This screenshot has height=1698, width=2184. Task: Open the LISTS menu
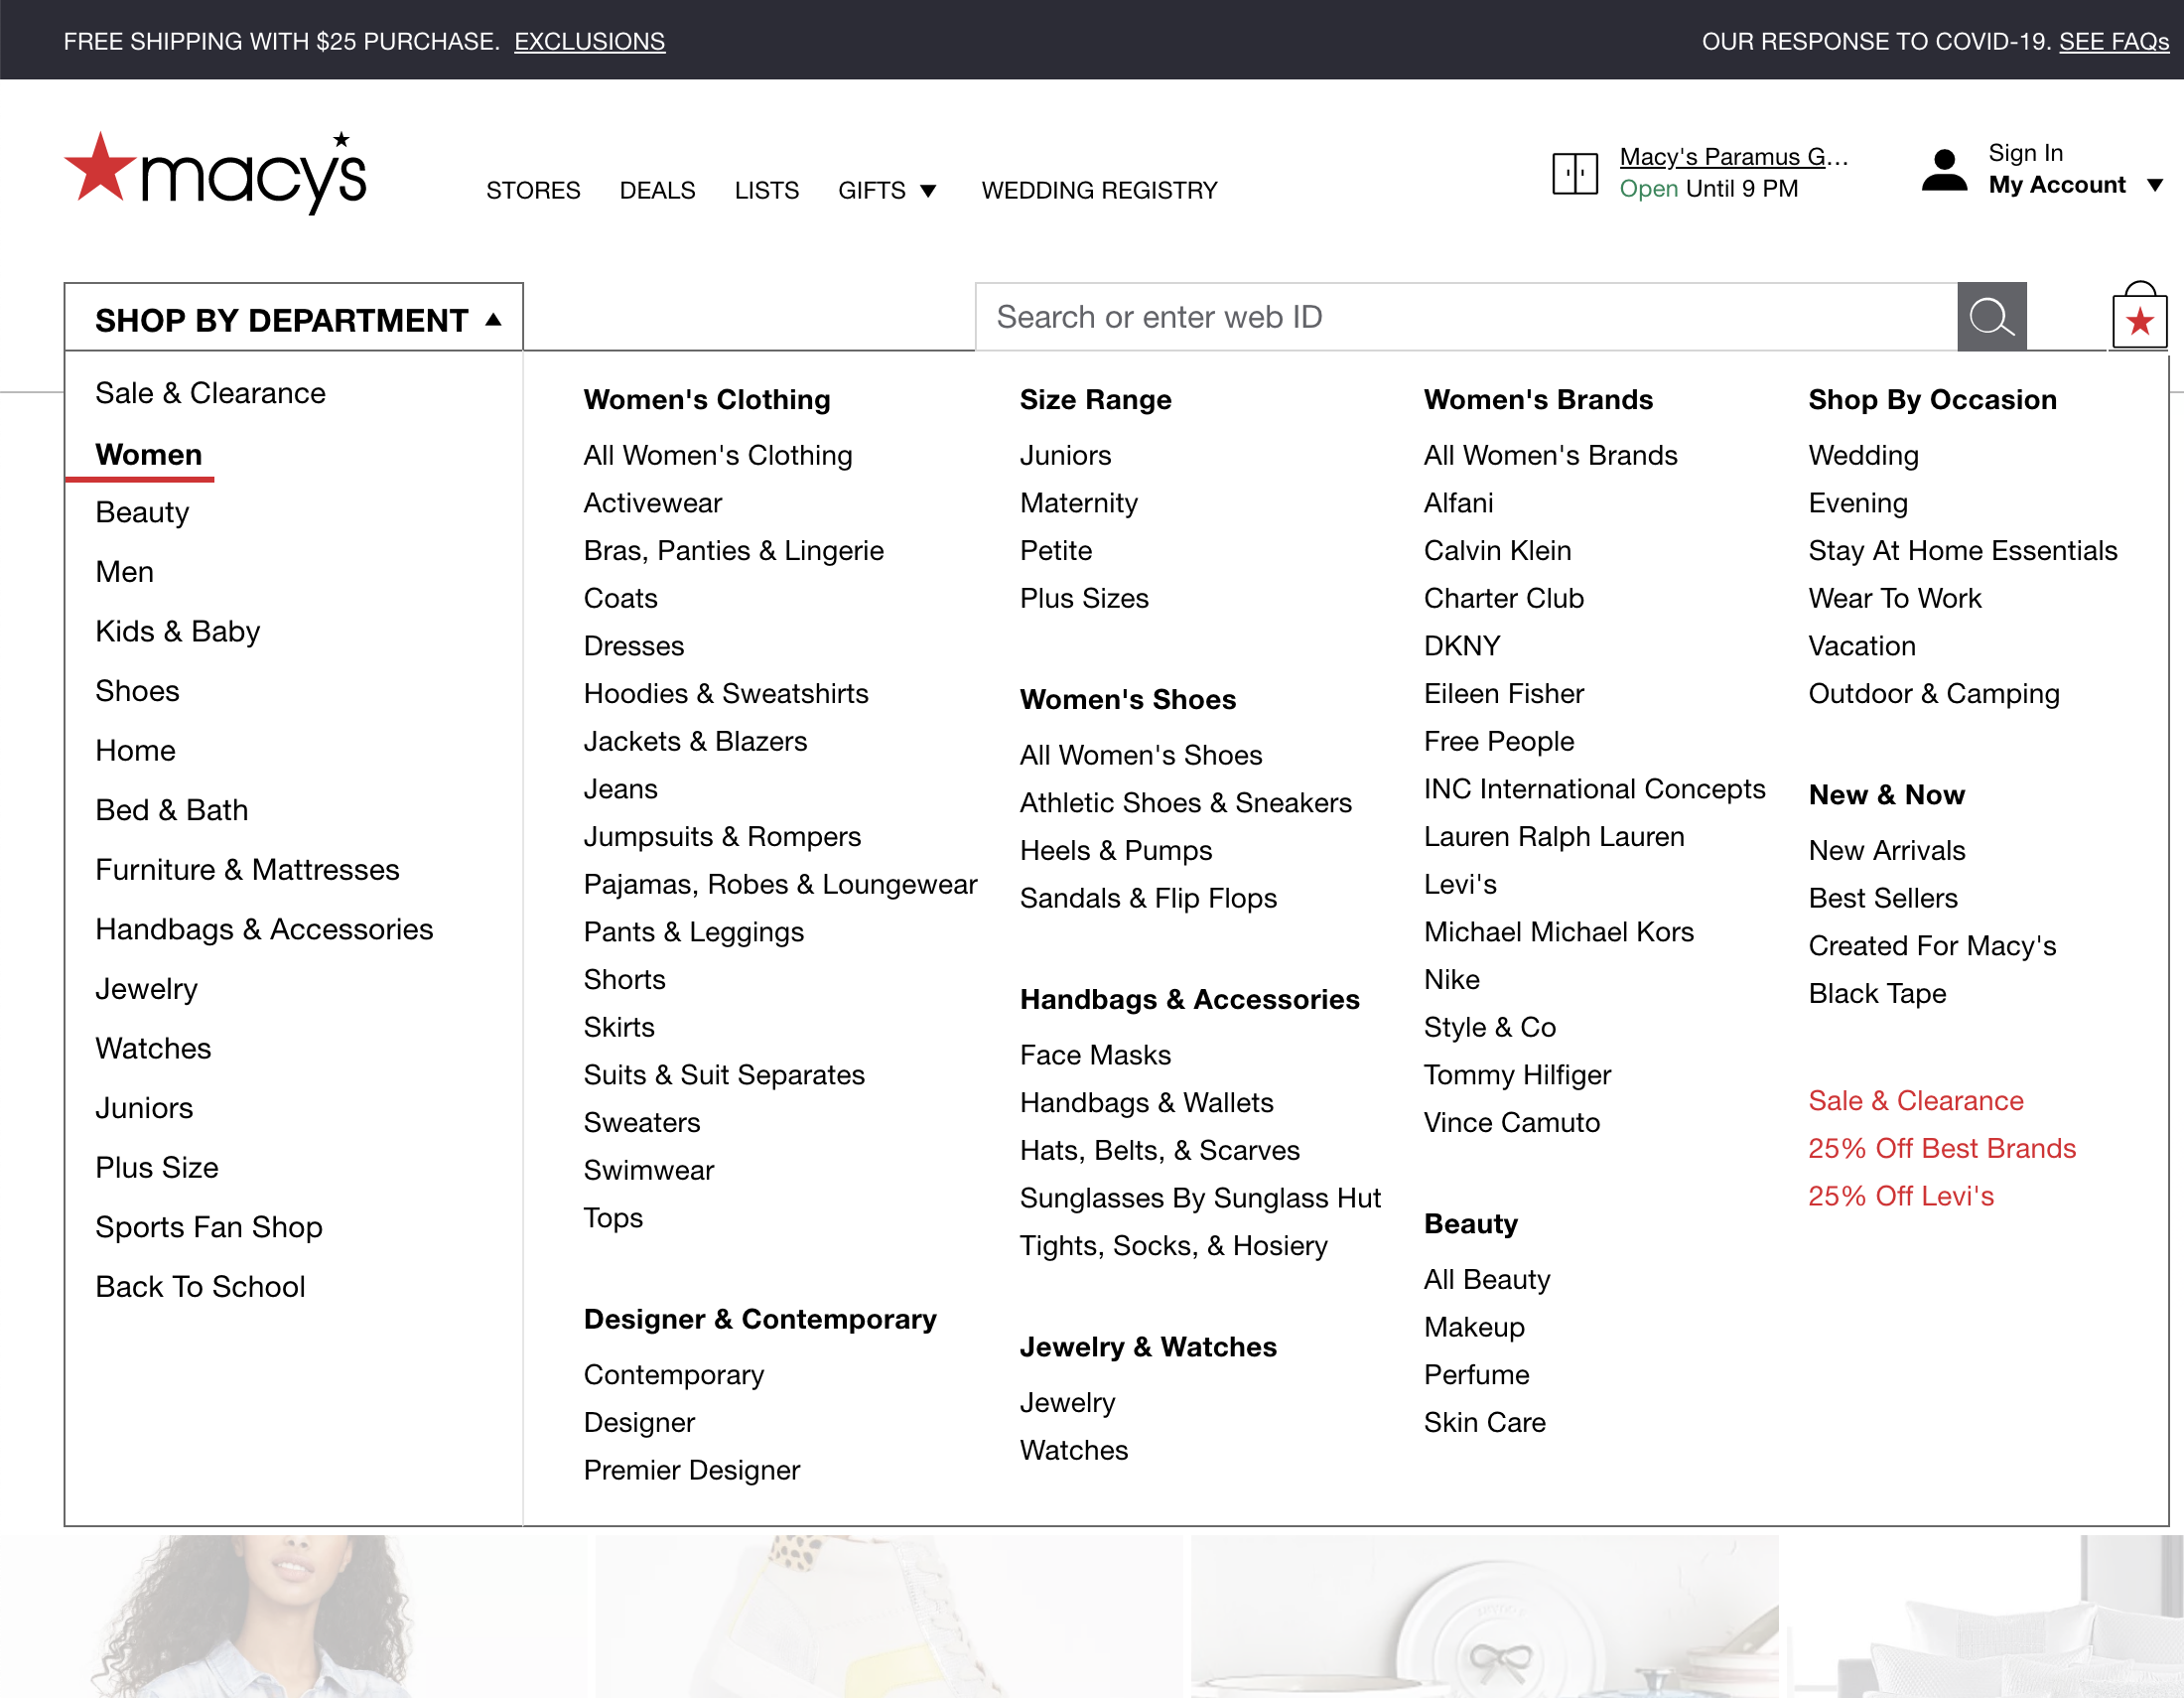(767, 190)
